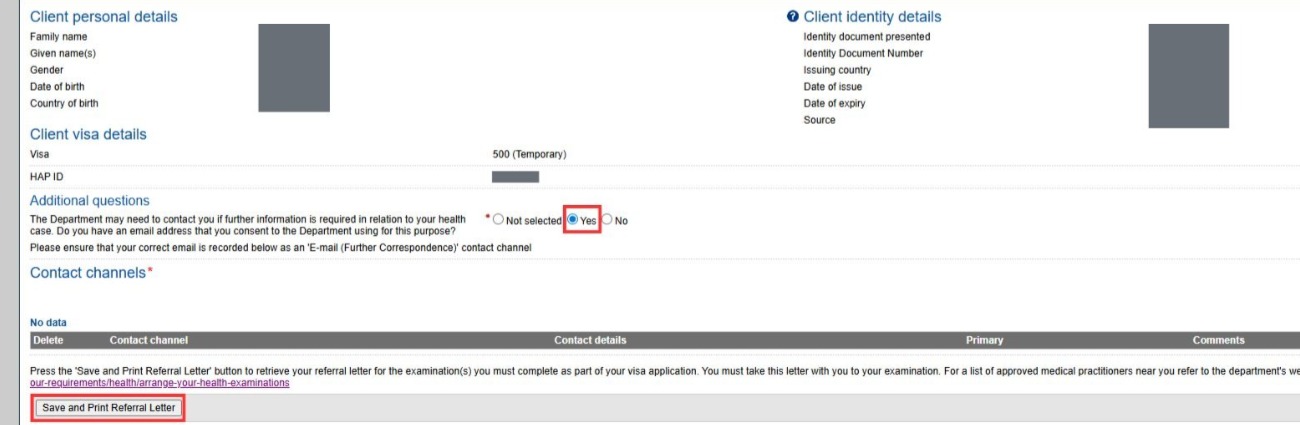Click the Contact channel column header

[x=148, y=340]
